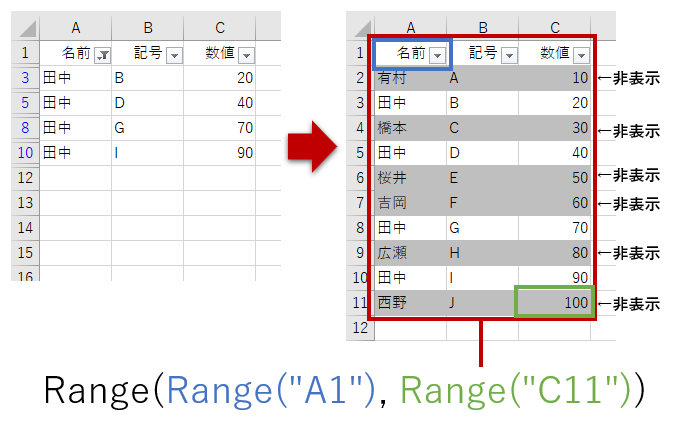The image size is (689, 428).
Task: Open the 記号 filter dropdown in left sheet
Action: pyautogui.click(x=174, y=55)
